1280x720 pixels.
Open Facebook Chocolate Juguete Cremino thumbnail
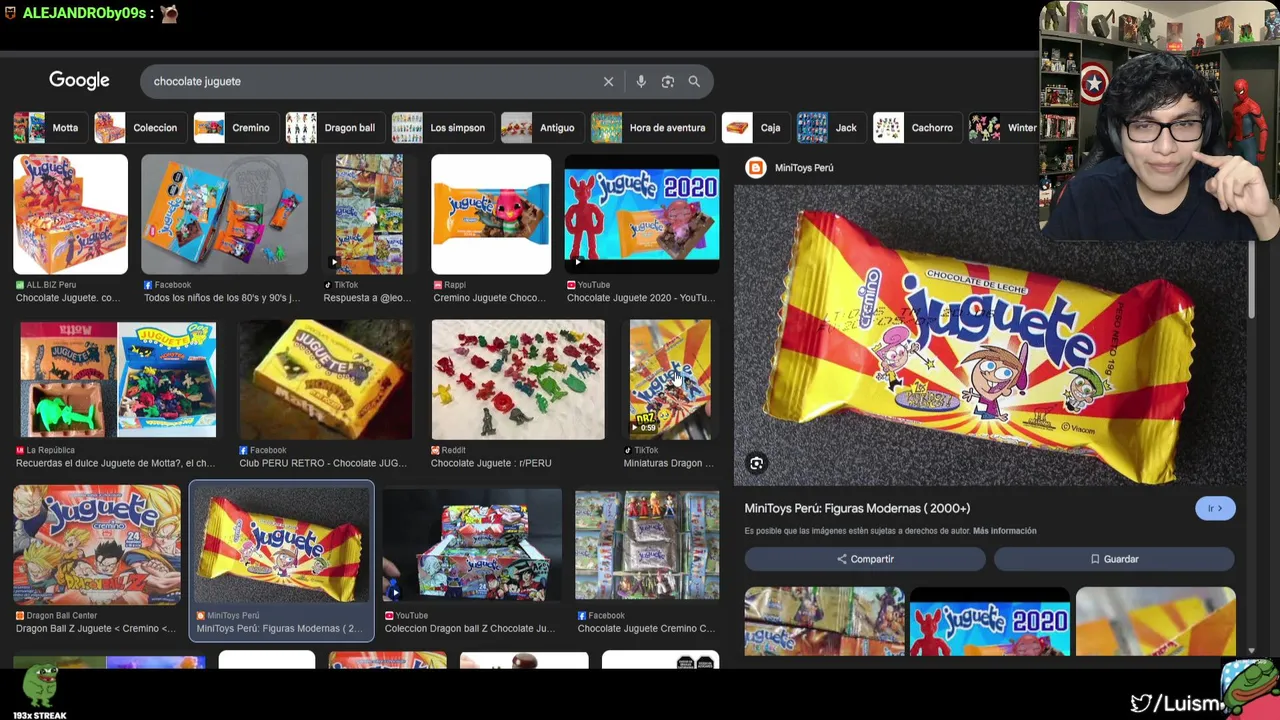[x=647, y=545]
